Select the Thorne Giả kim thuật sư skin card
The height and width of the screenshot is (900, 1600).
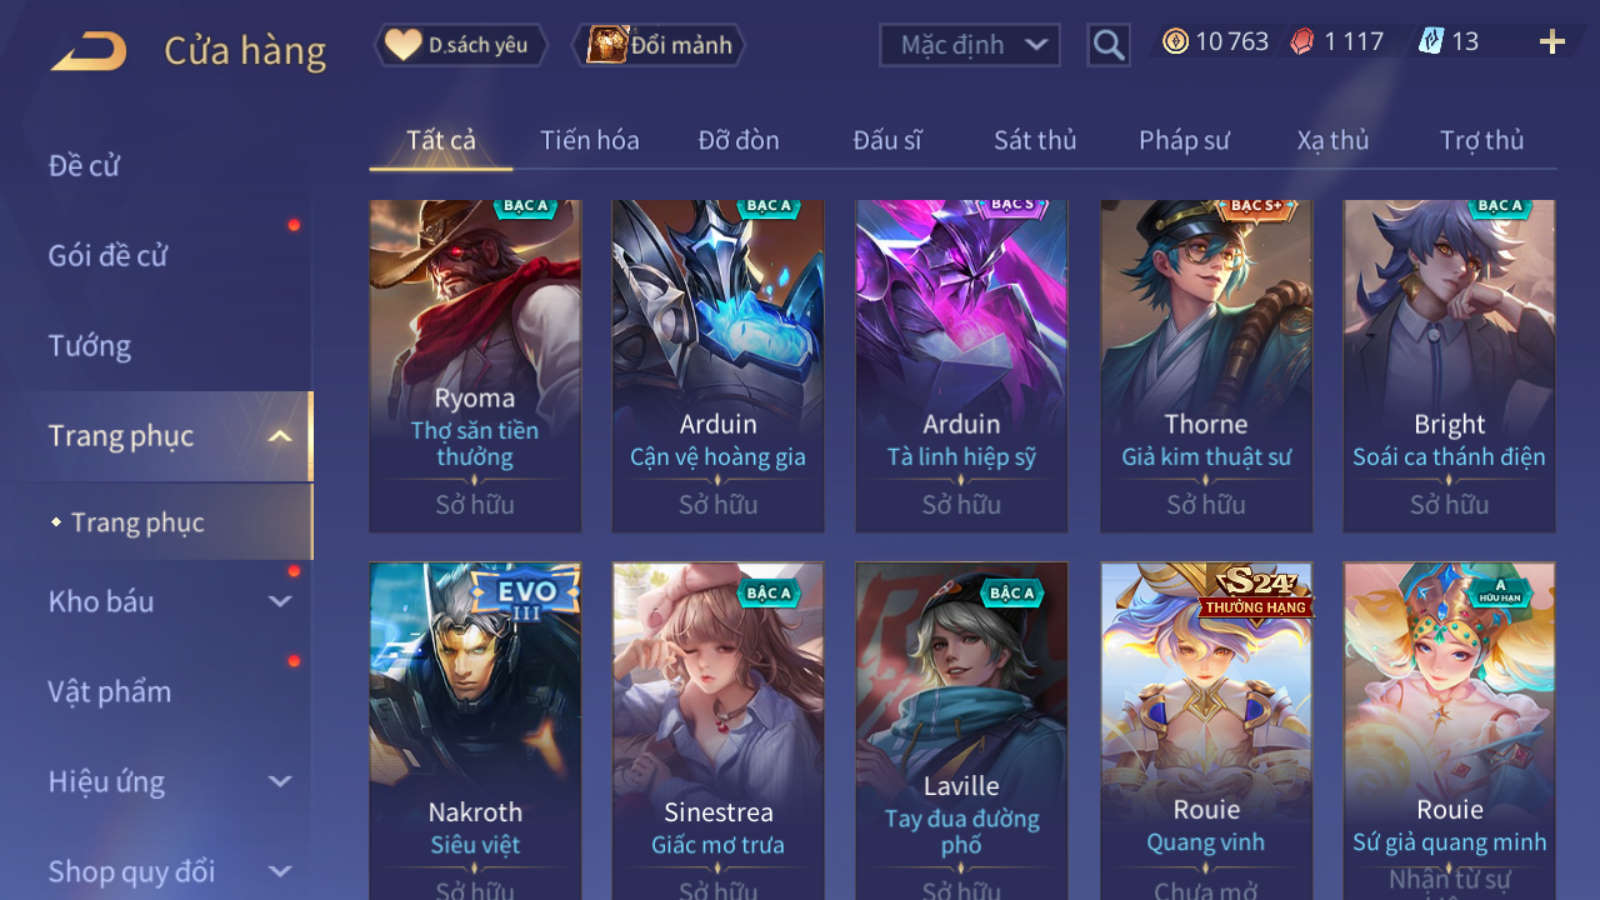(x=1206, y=366)
